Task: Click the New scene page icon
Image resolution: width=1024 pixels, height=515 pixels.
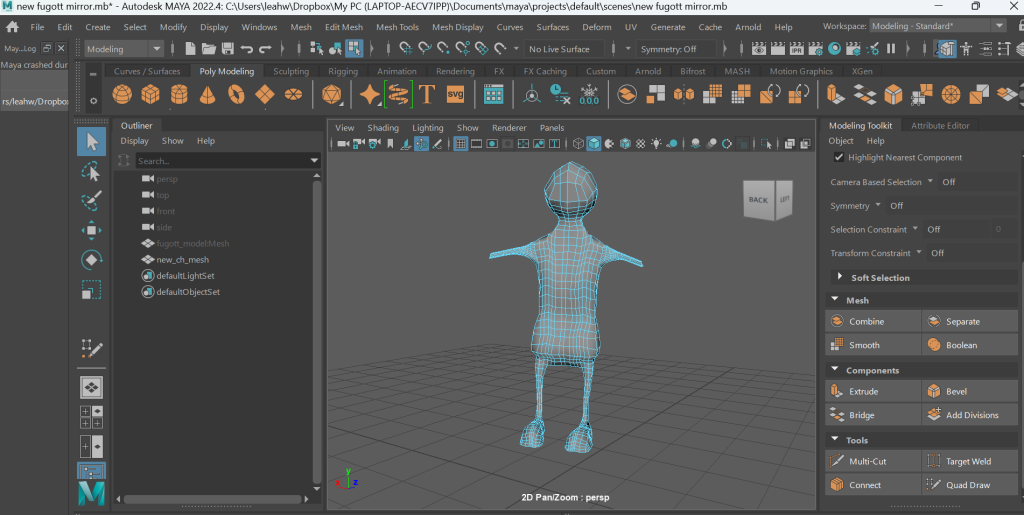Action: (190, 49)
